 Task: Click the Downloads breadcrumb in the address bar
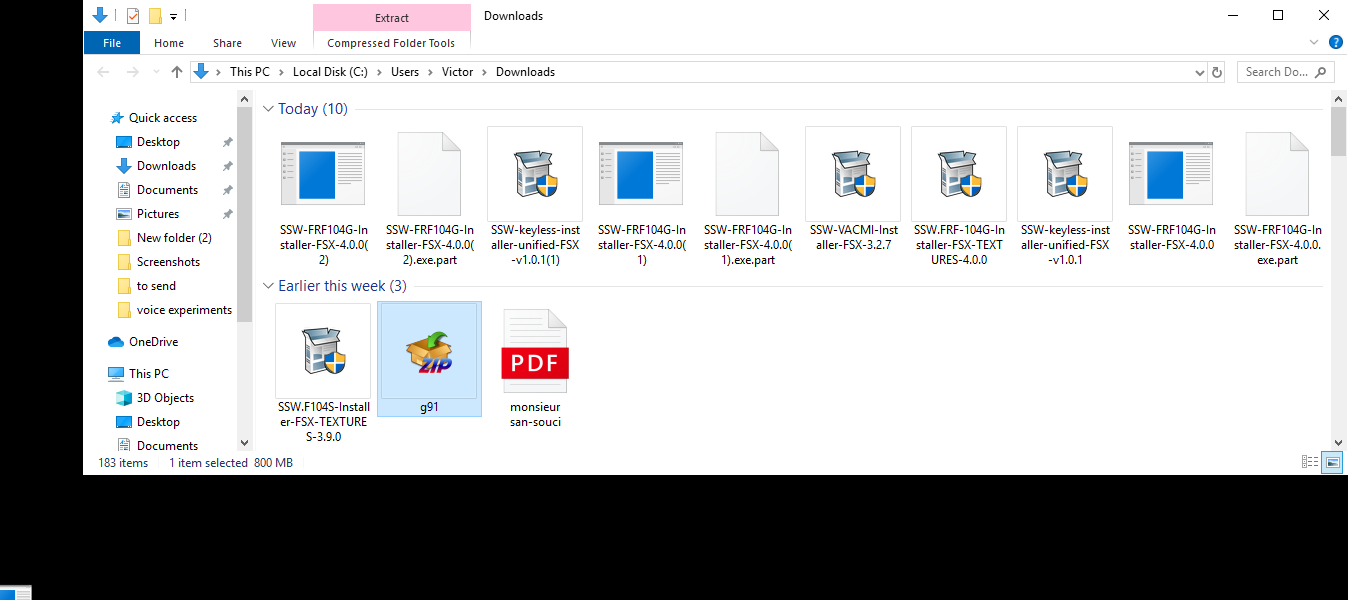click(x=525, y=72)
